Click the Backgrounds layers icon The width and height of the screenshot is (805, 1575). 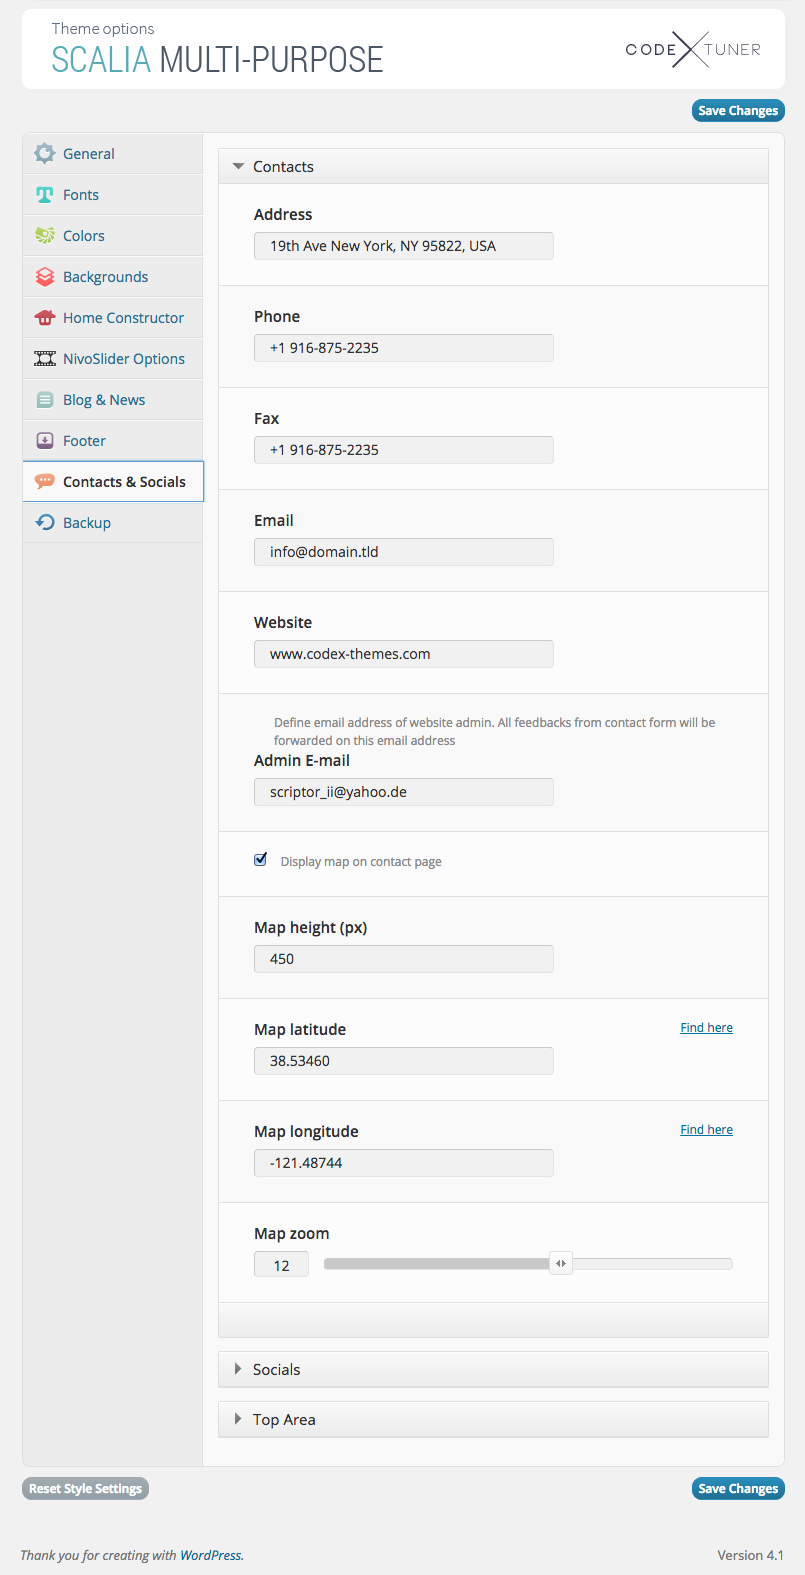[x=44, y=277]
